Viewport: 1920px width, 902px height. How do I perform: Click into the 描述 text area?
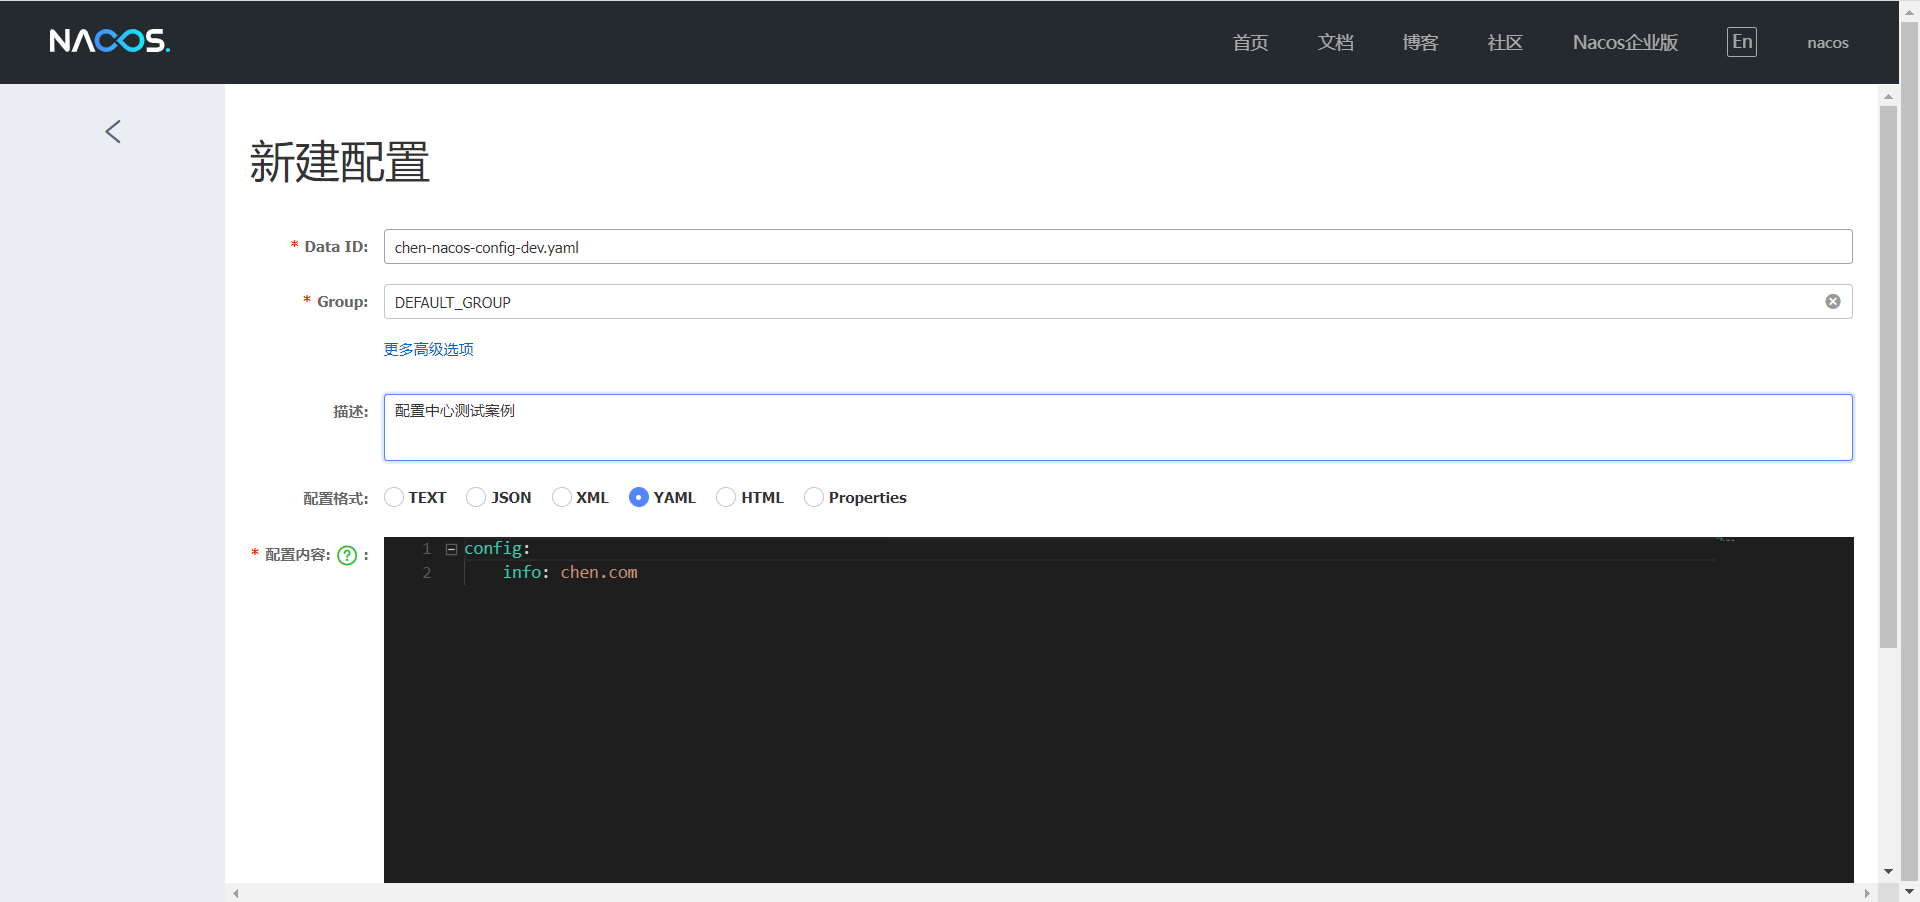click(1118, 427)
